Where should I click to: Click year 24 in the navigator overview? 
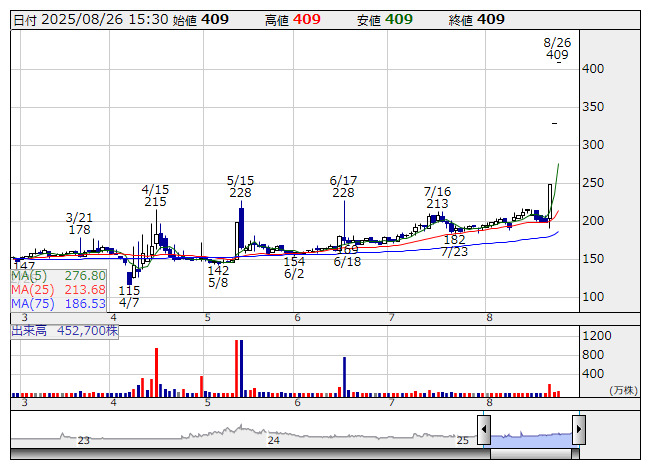[273, 440]
